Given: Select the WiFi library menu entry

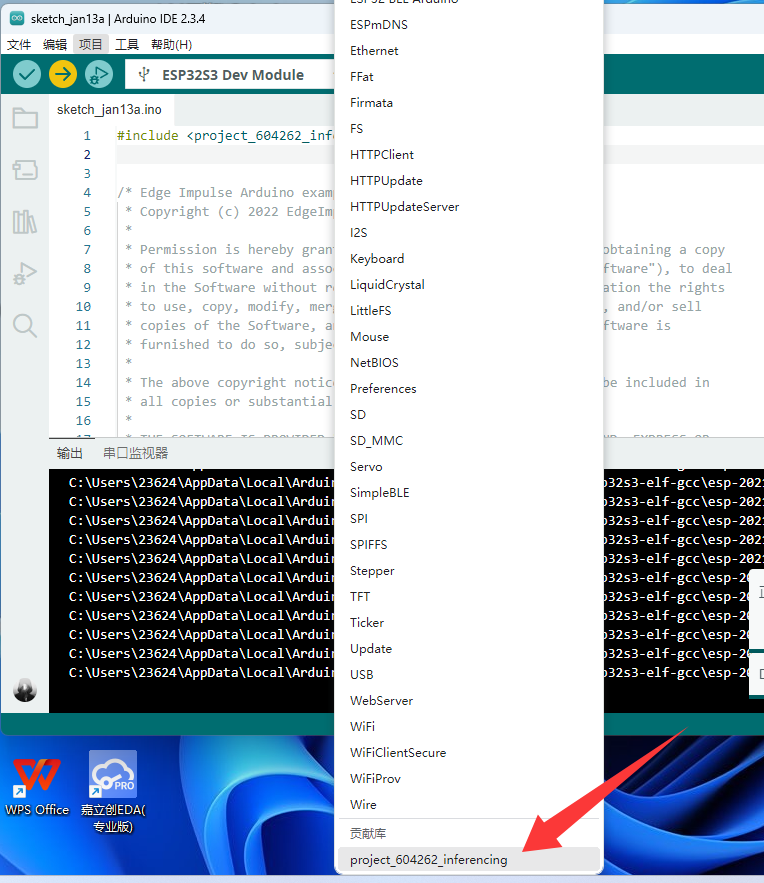Looking at the screenshot, I should click(x=363, y=726).
